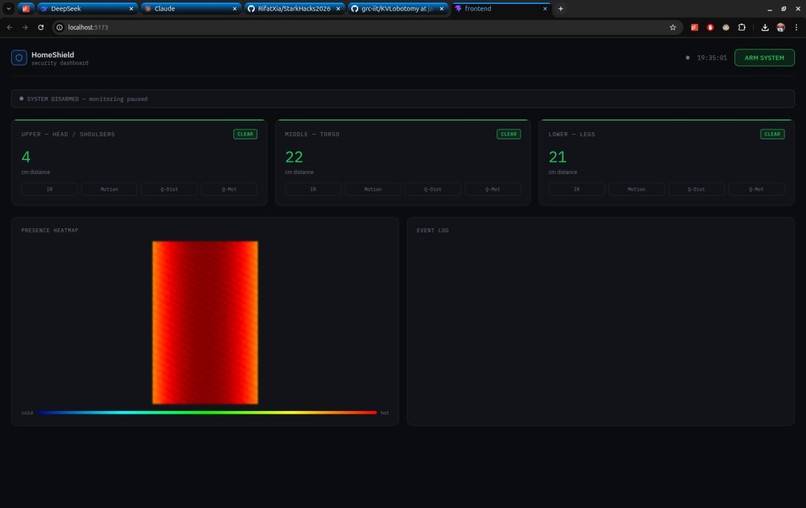
Task: Select the frontend tab
Action: click(x=501, y=8)
